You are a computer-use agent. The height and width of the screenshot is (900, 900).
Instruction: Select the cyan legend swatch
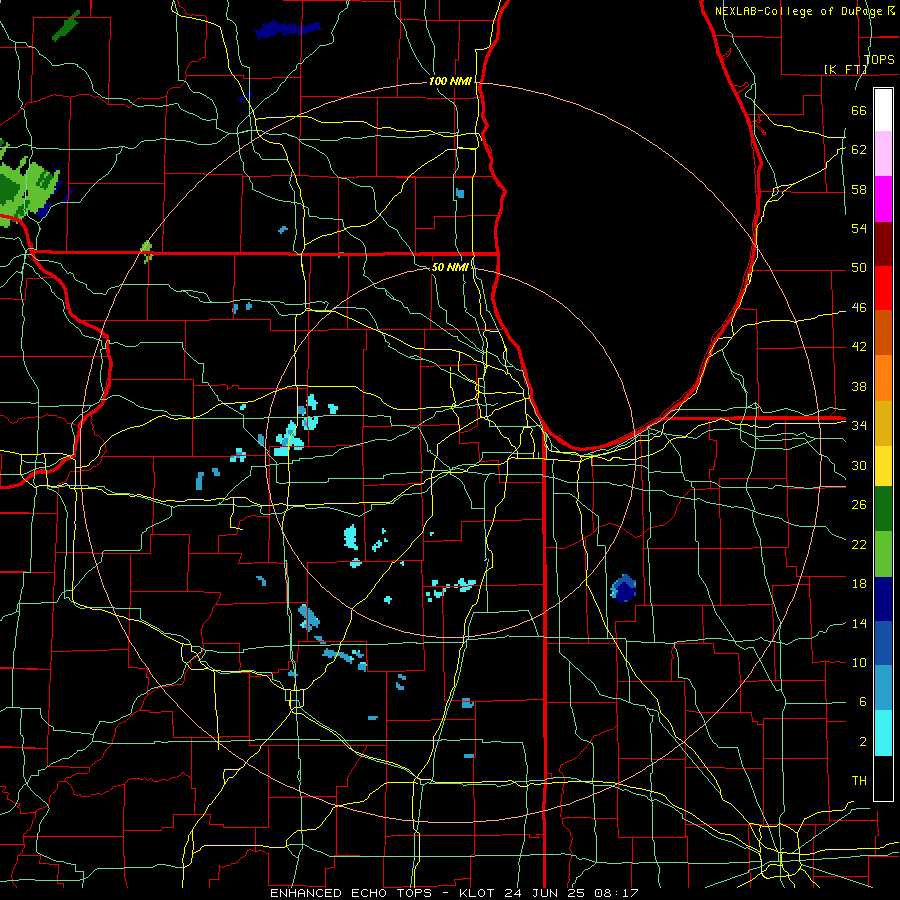click(x=883, y=733)
